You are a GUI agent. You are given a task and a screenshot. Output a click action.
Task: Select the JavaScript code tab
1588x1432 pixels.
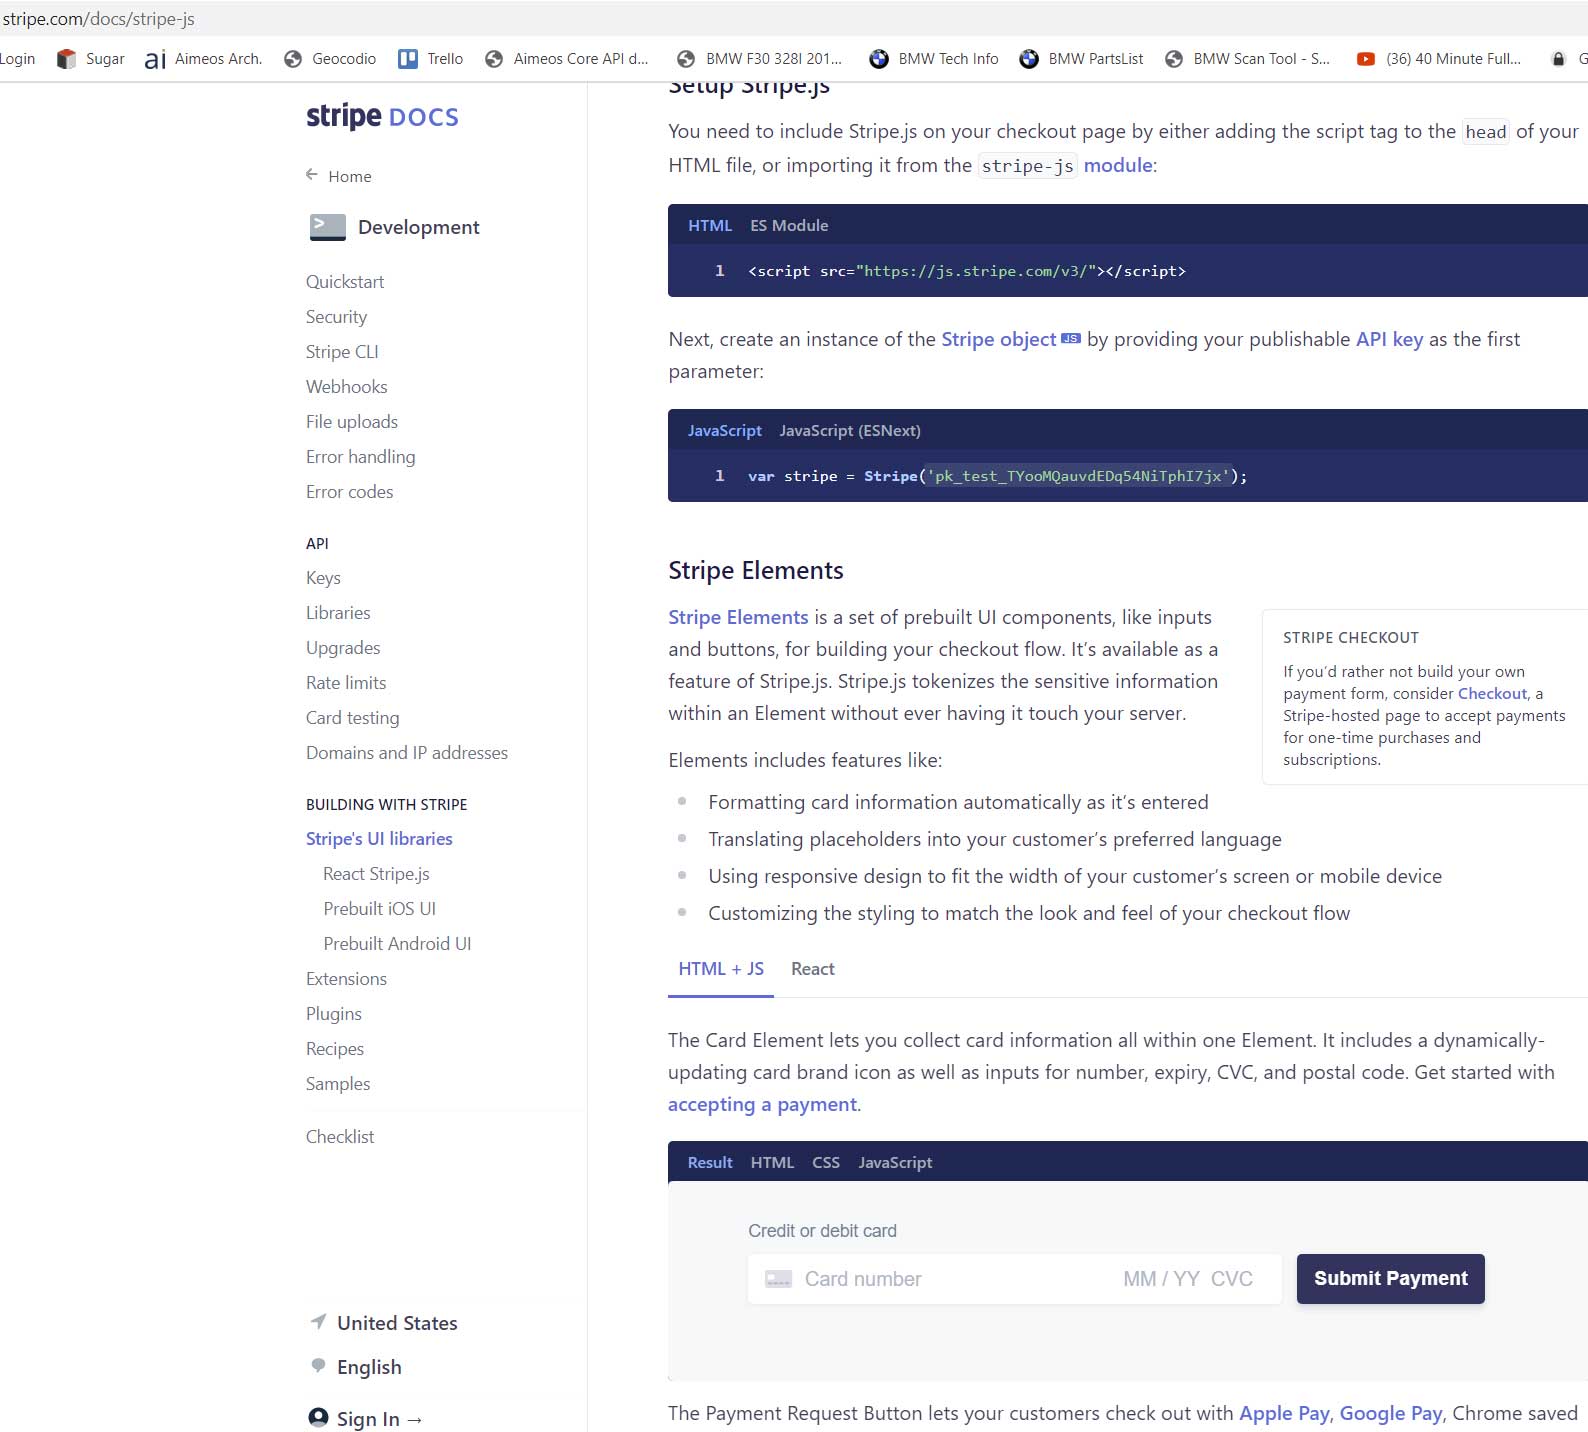[724, 430]
